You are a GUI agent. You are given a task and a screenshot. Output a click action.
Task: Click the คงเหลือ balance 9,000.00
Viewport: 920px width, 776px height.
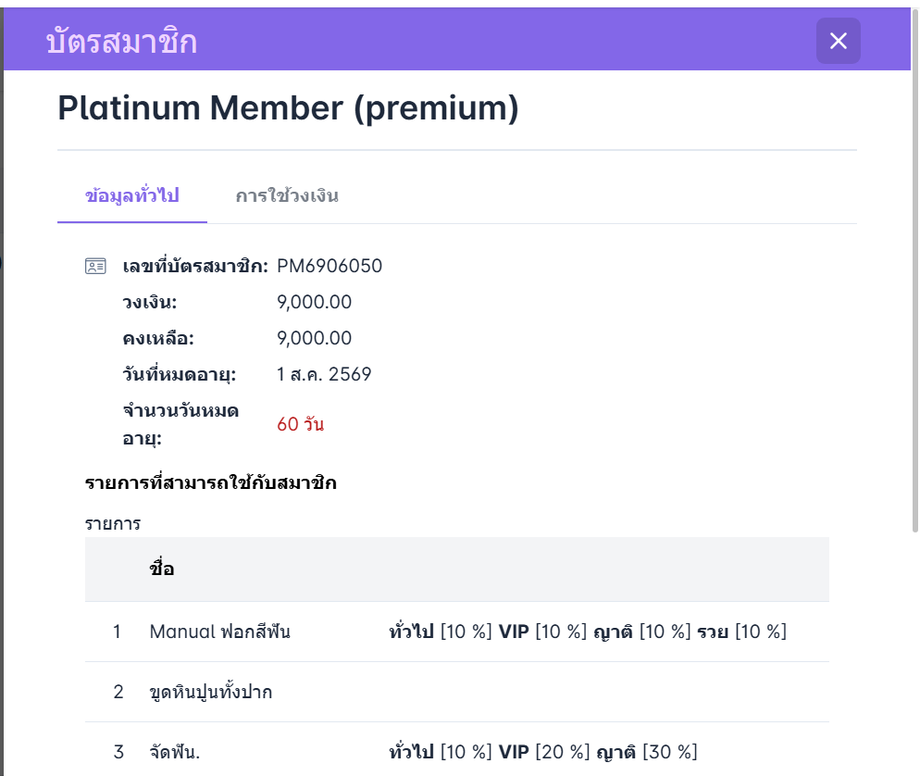pyautogui.click(x=314, y=338)
